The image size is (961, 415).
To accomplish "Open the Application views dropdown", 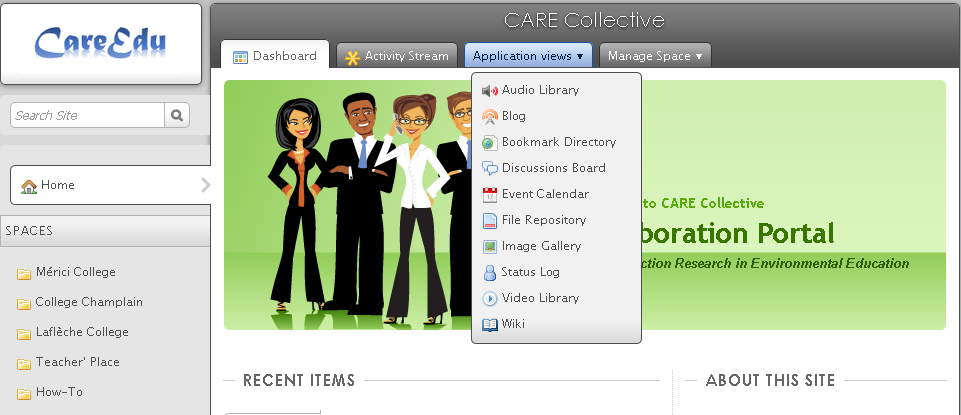I will click(x=528, y=56).
